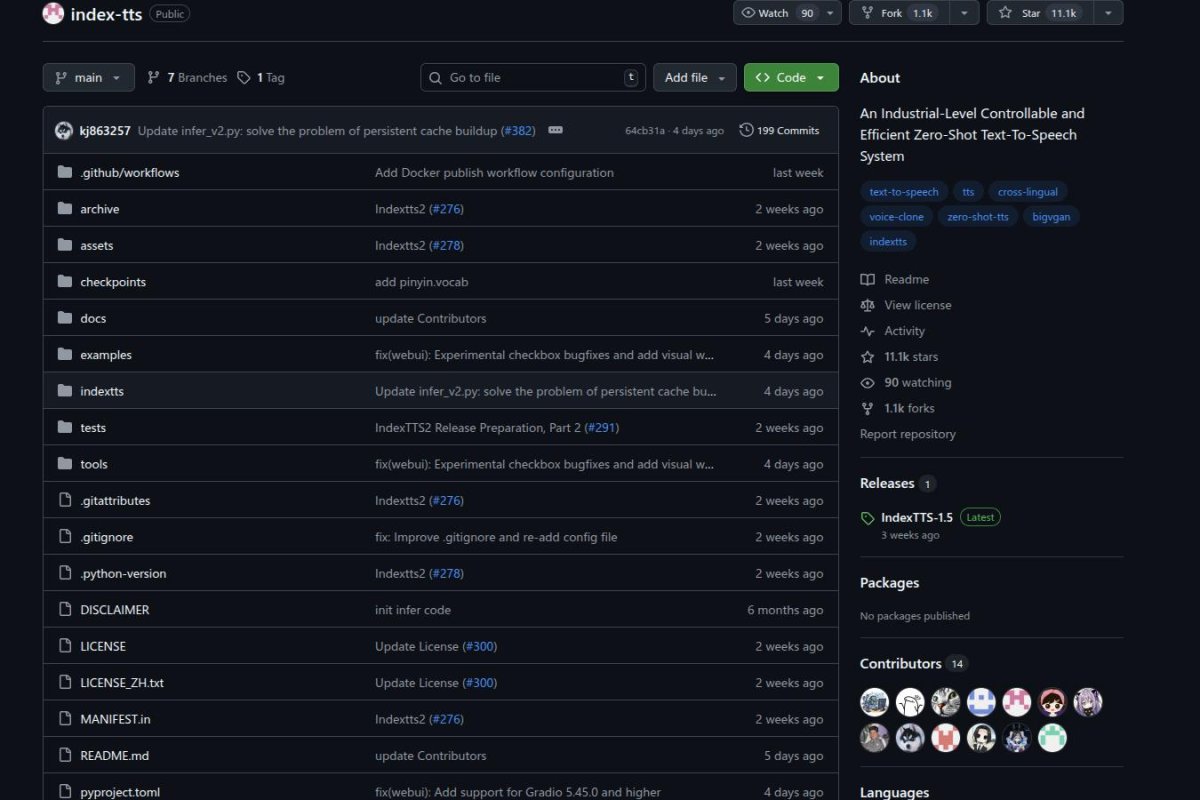Open the first contributor avatar thumbnail
This screenshot has width=1200, height=800.
[x=874, y=702]
